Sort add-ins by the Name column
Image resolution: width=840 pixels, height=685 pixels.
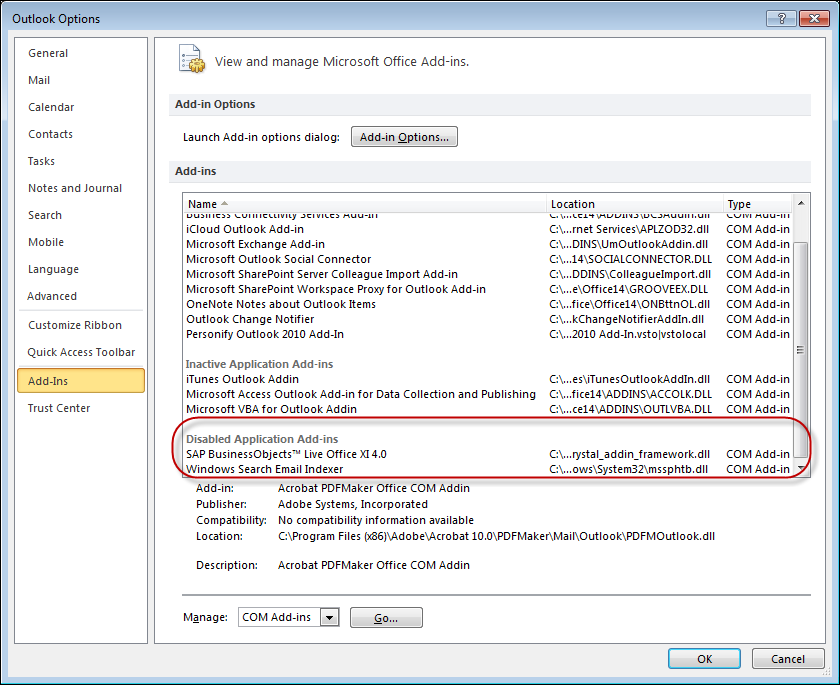[x=364, y=204]
